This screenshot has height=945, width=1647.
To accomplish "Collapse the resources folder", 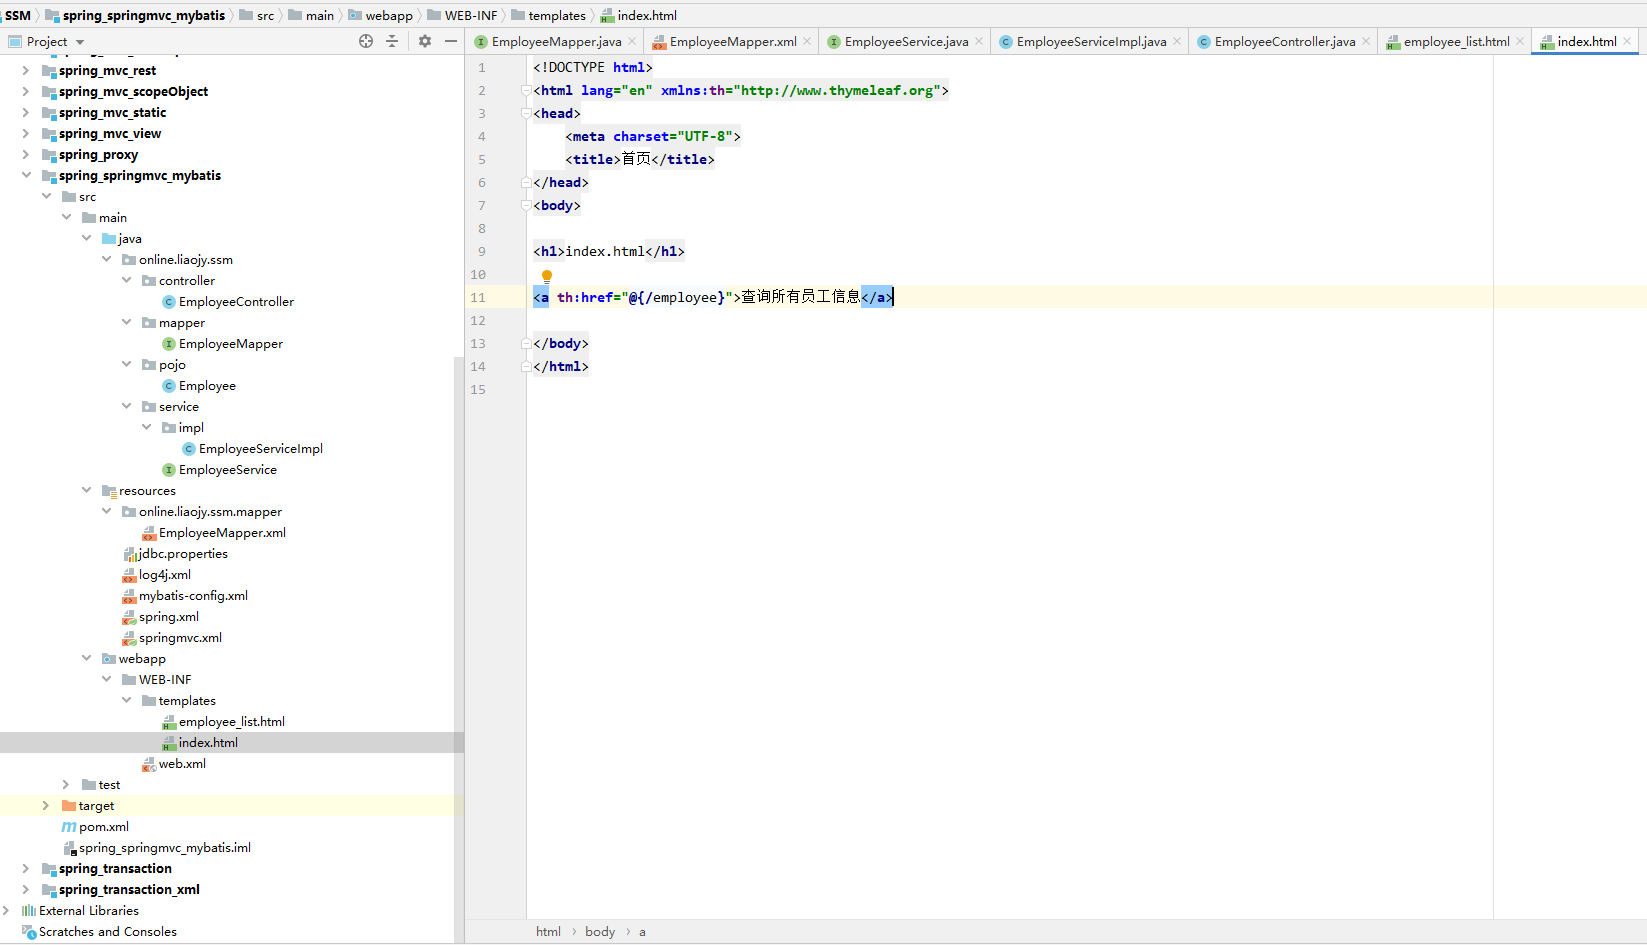I will 86,490.
